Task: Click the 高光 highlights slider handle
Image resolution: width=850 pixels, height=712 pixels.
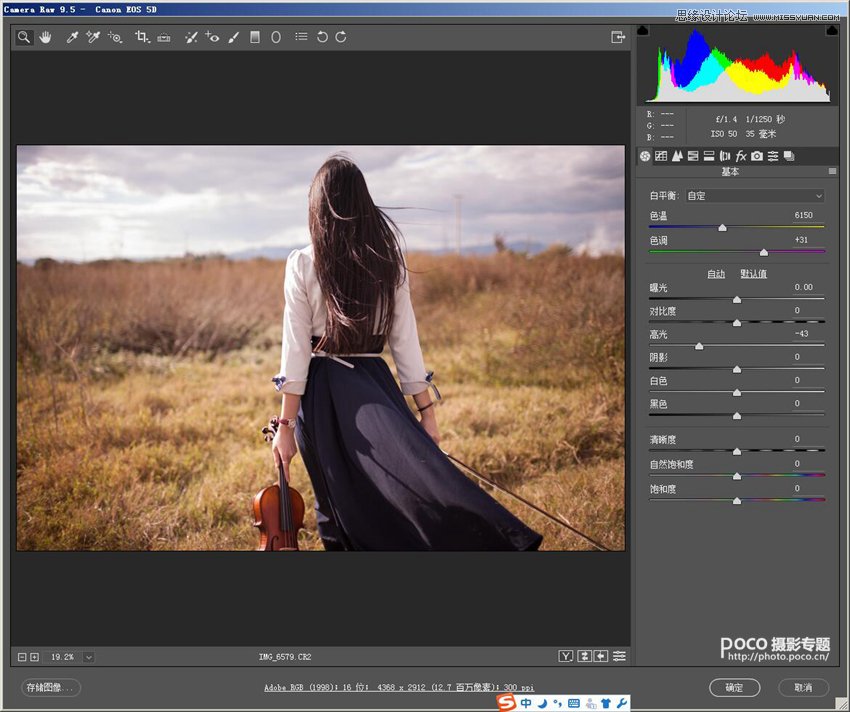Action: [699, 346]
